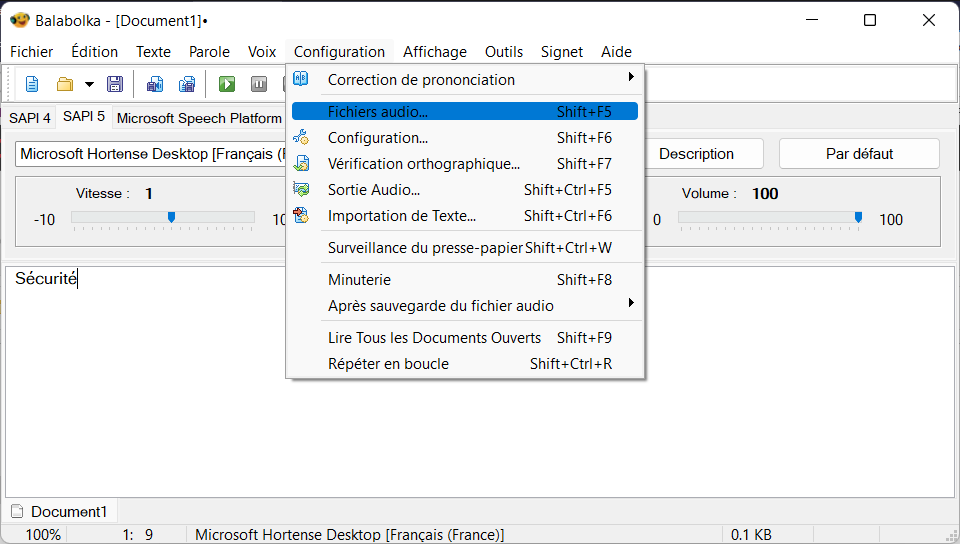Click the New document icon in toolbar

tap(32, 84)
